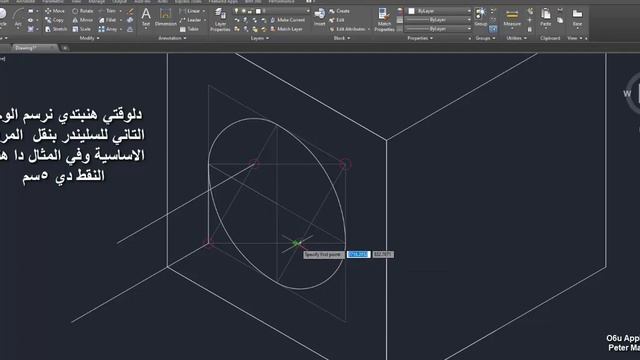The image size is (640, 360).
Task: Start the Dimension tool
Action: tap(165, 18)
